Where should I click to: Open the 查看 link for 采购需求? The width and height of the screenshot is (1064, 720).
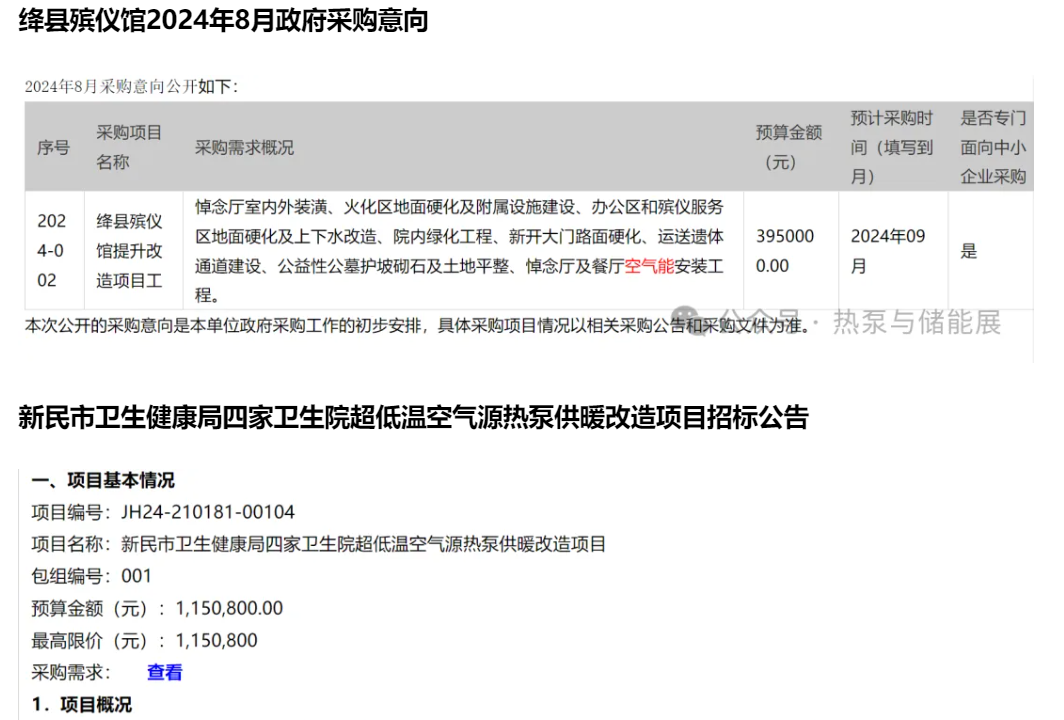pos(165,672)
